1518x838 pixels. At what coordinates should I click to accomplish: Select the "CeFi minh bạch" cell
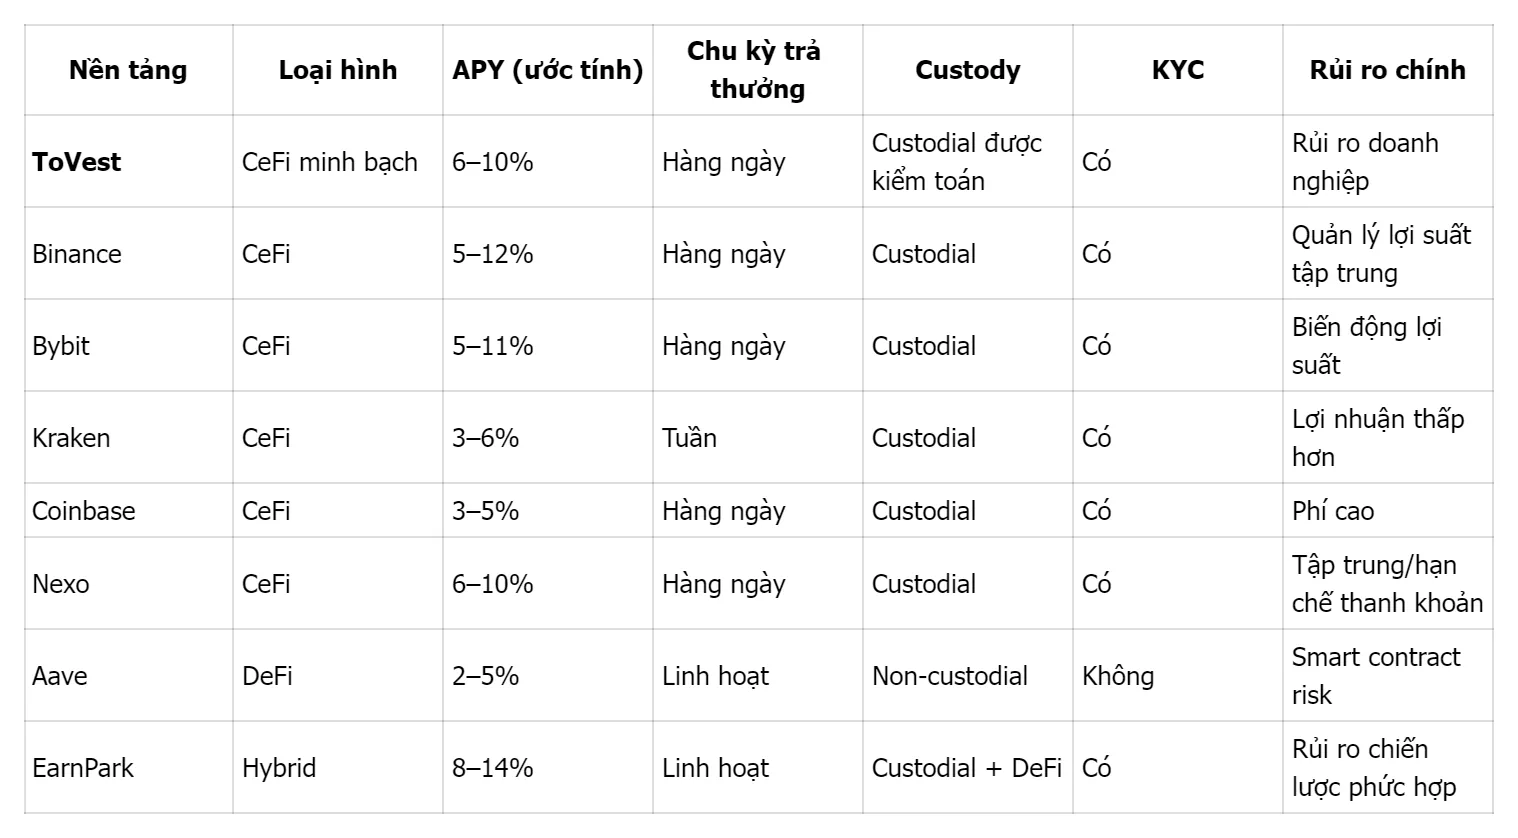[x=330, y=162]
